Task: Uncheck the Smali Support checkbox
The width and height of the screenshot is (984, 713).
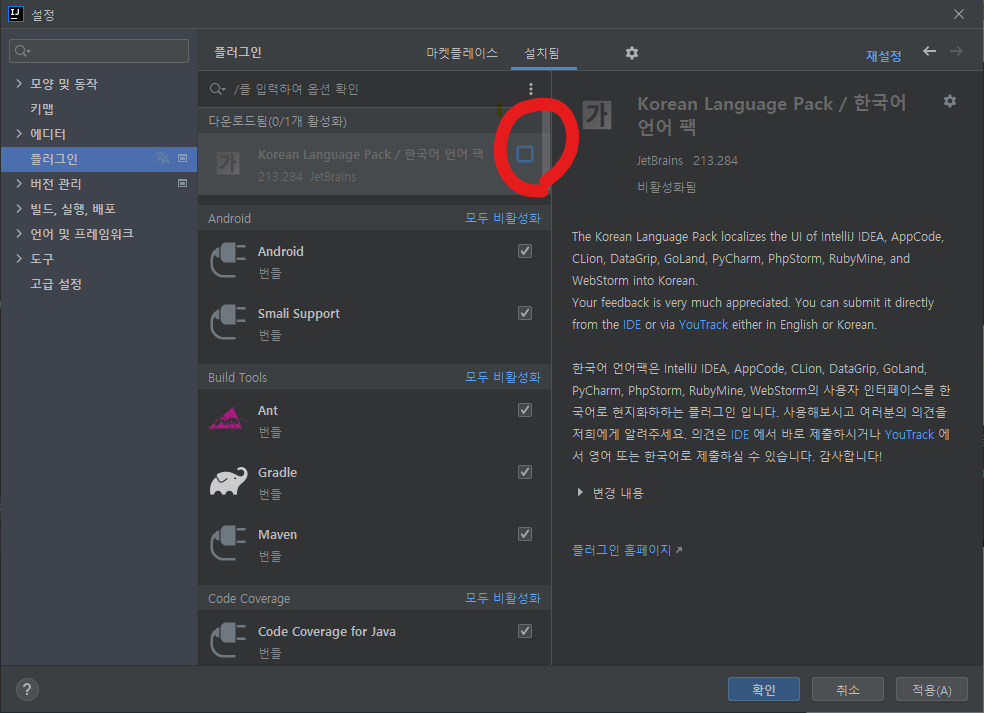Action: pos(525,313)
